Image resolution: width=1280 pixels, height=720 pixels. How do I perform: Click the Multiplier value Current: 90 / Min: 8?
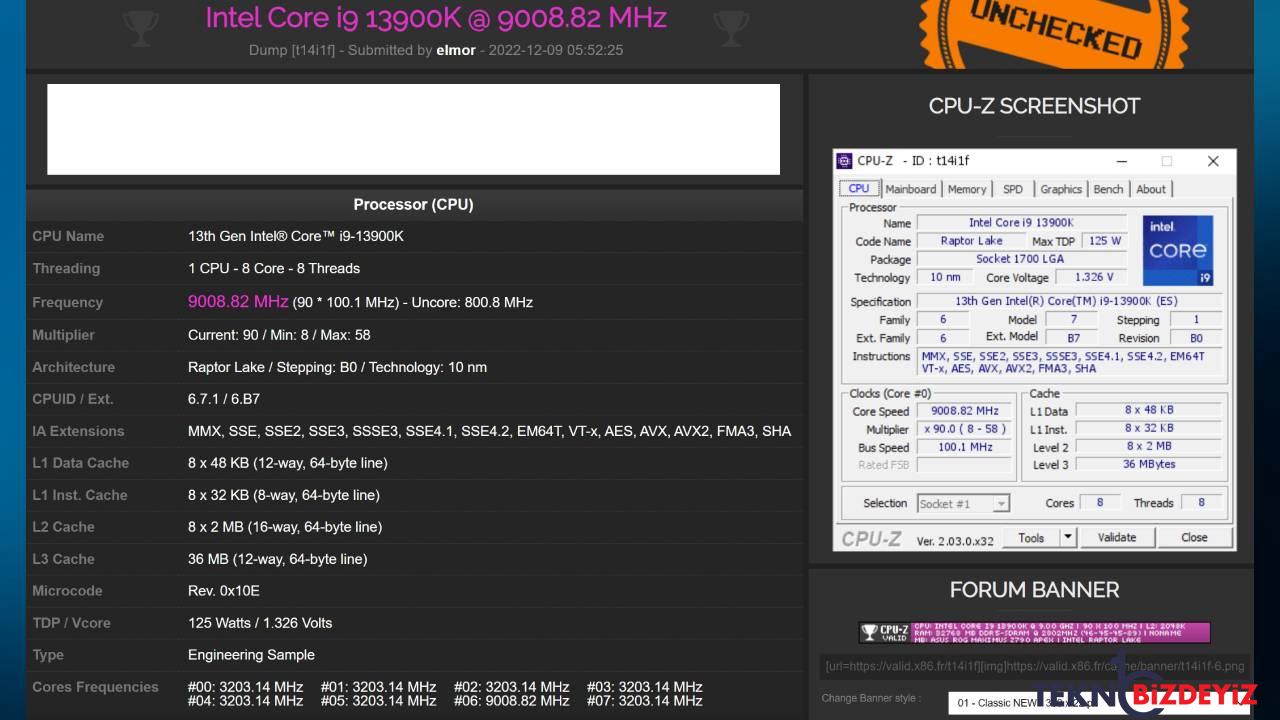(x=279, y=335)
